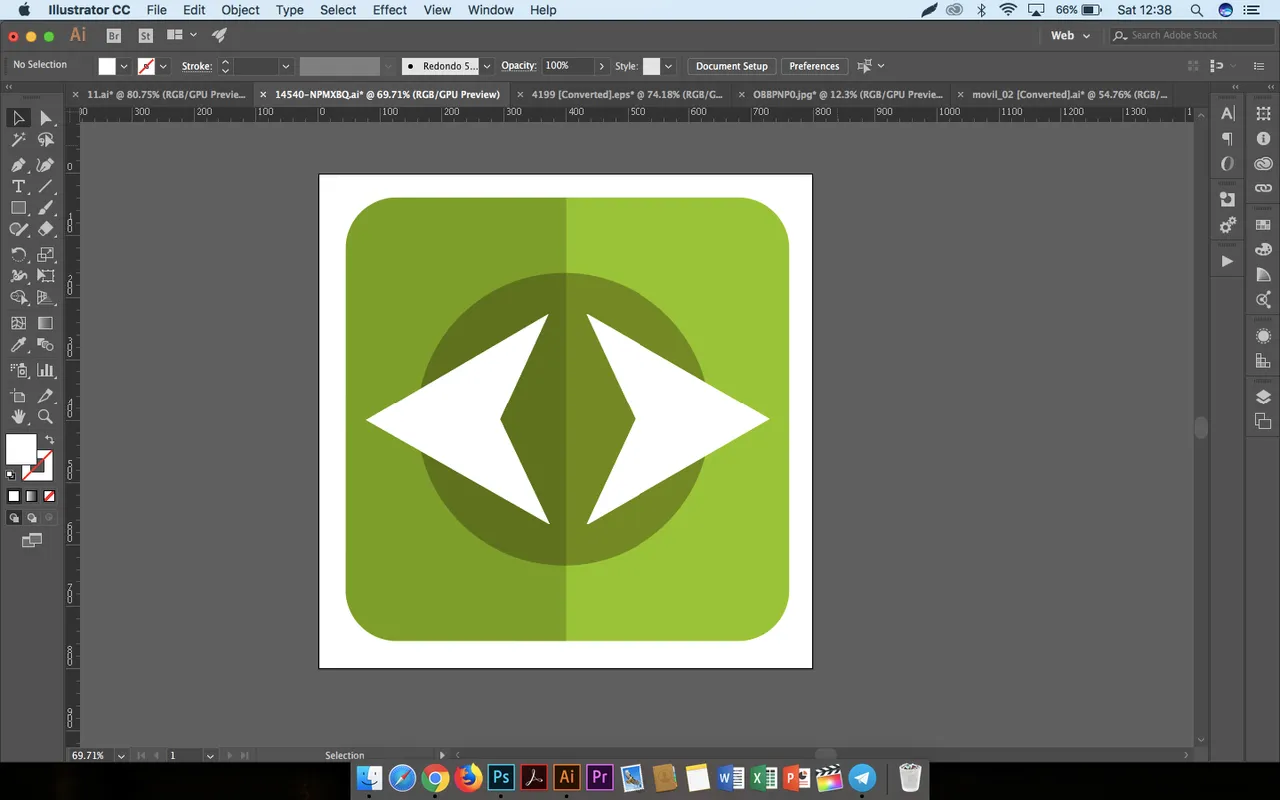Select the Direct Selection tool
This screenshot has width=1280, height=800.
click(x=46, y=118)
